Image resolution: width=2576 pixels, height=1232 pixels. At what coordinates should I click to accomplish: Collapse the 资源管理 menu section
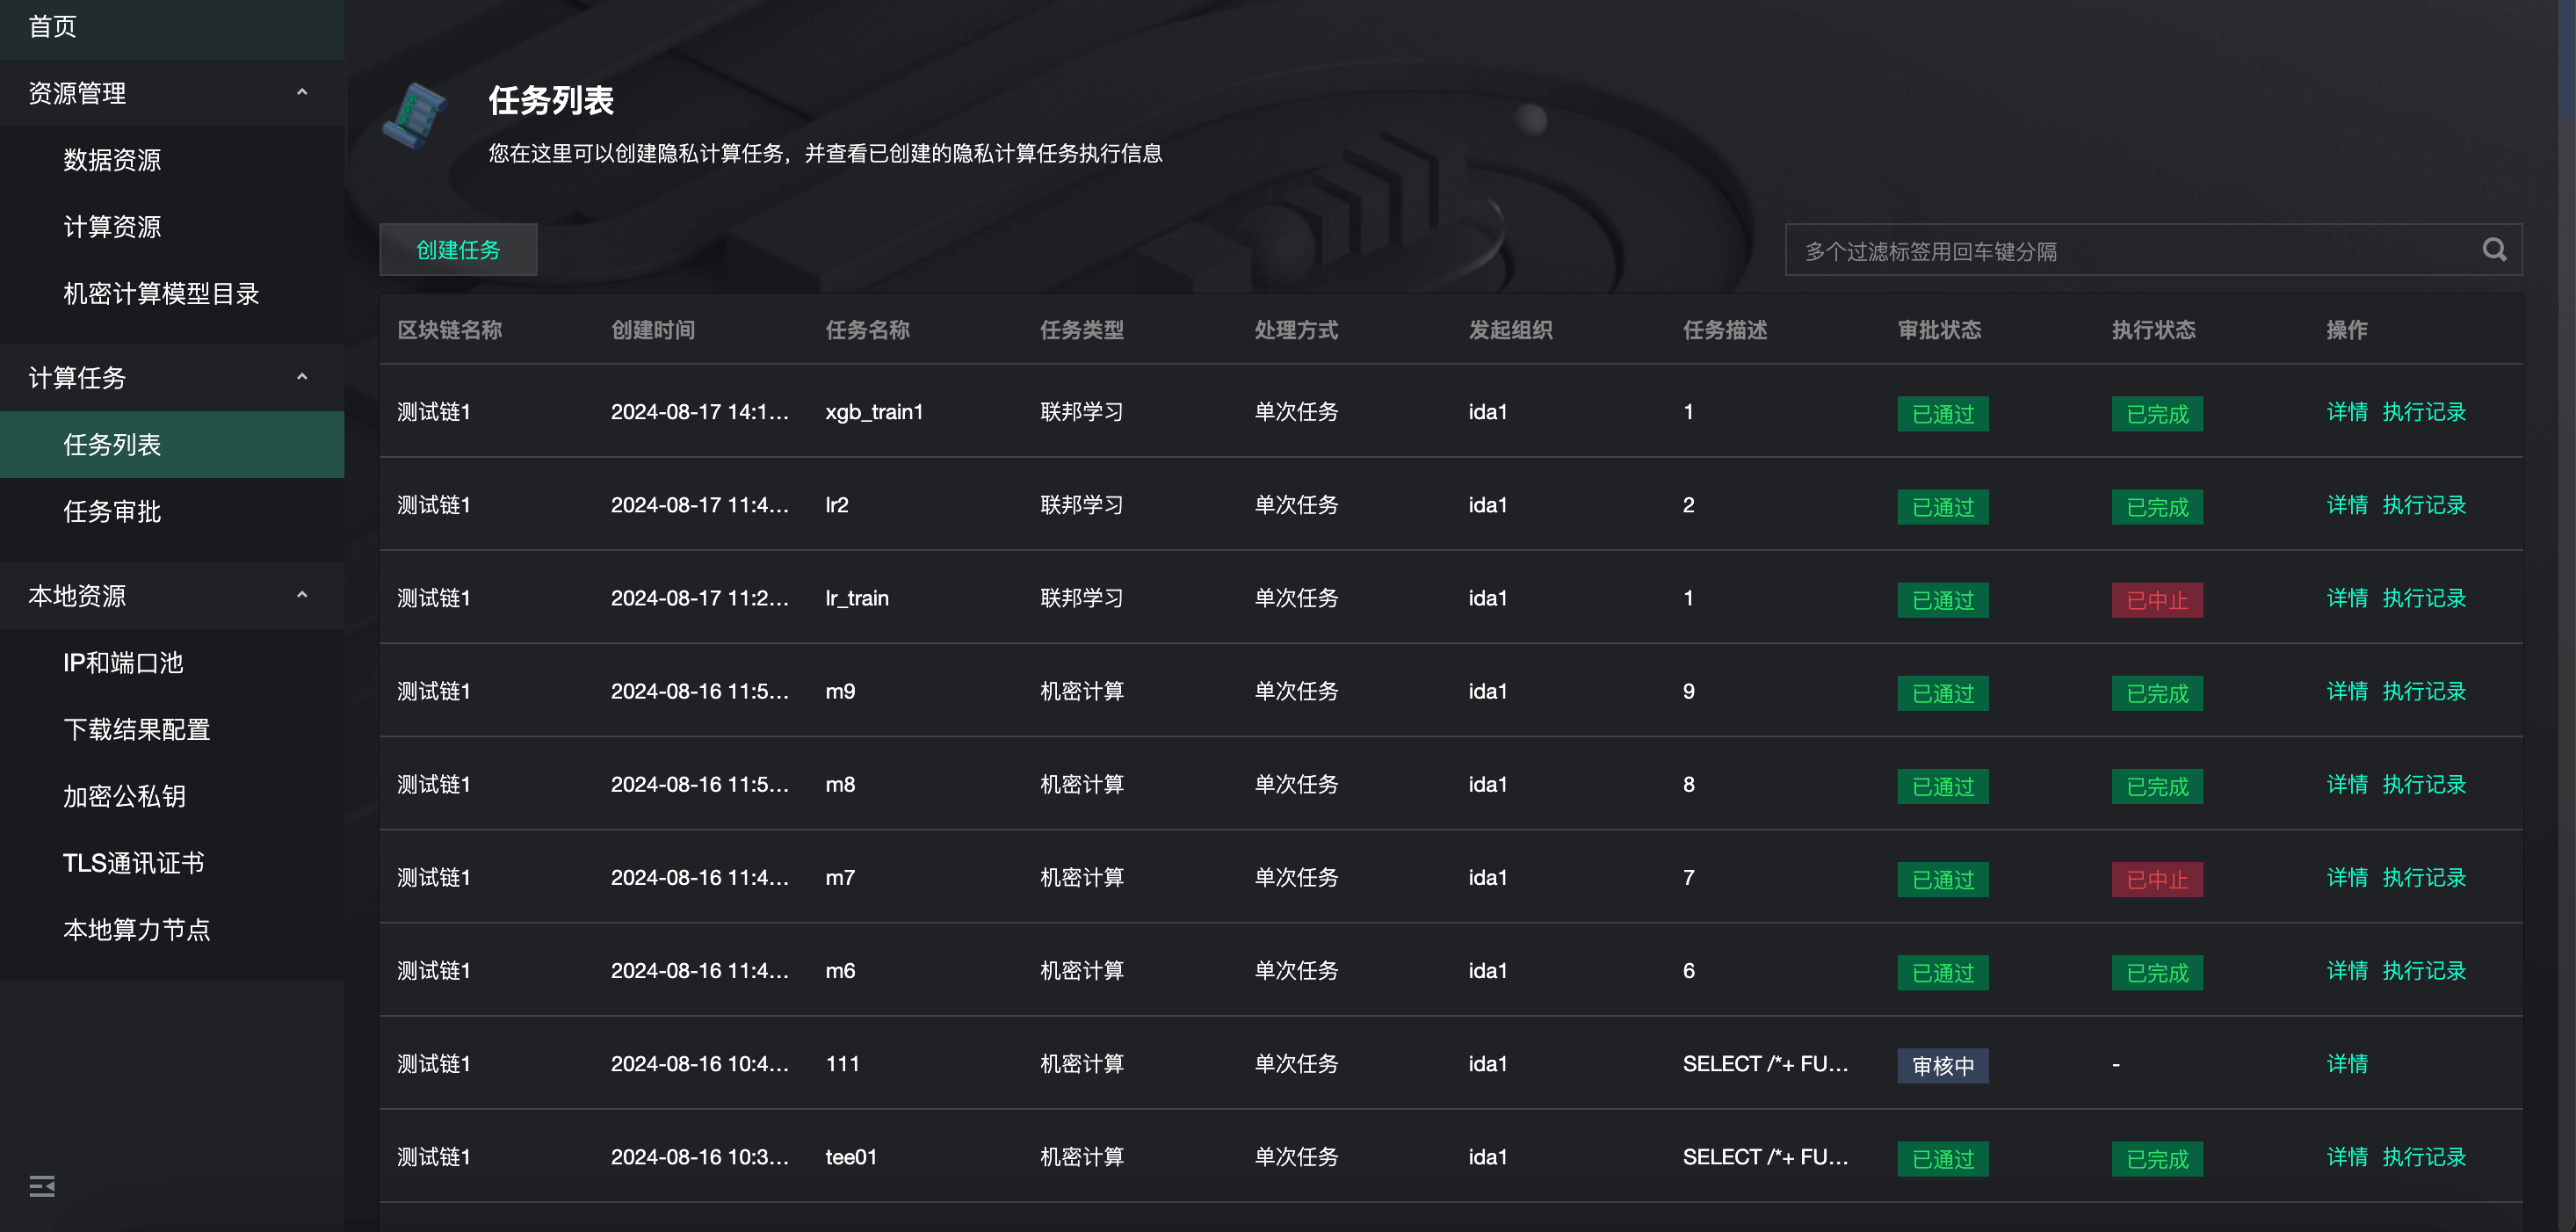click(302, 93)
